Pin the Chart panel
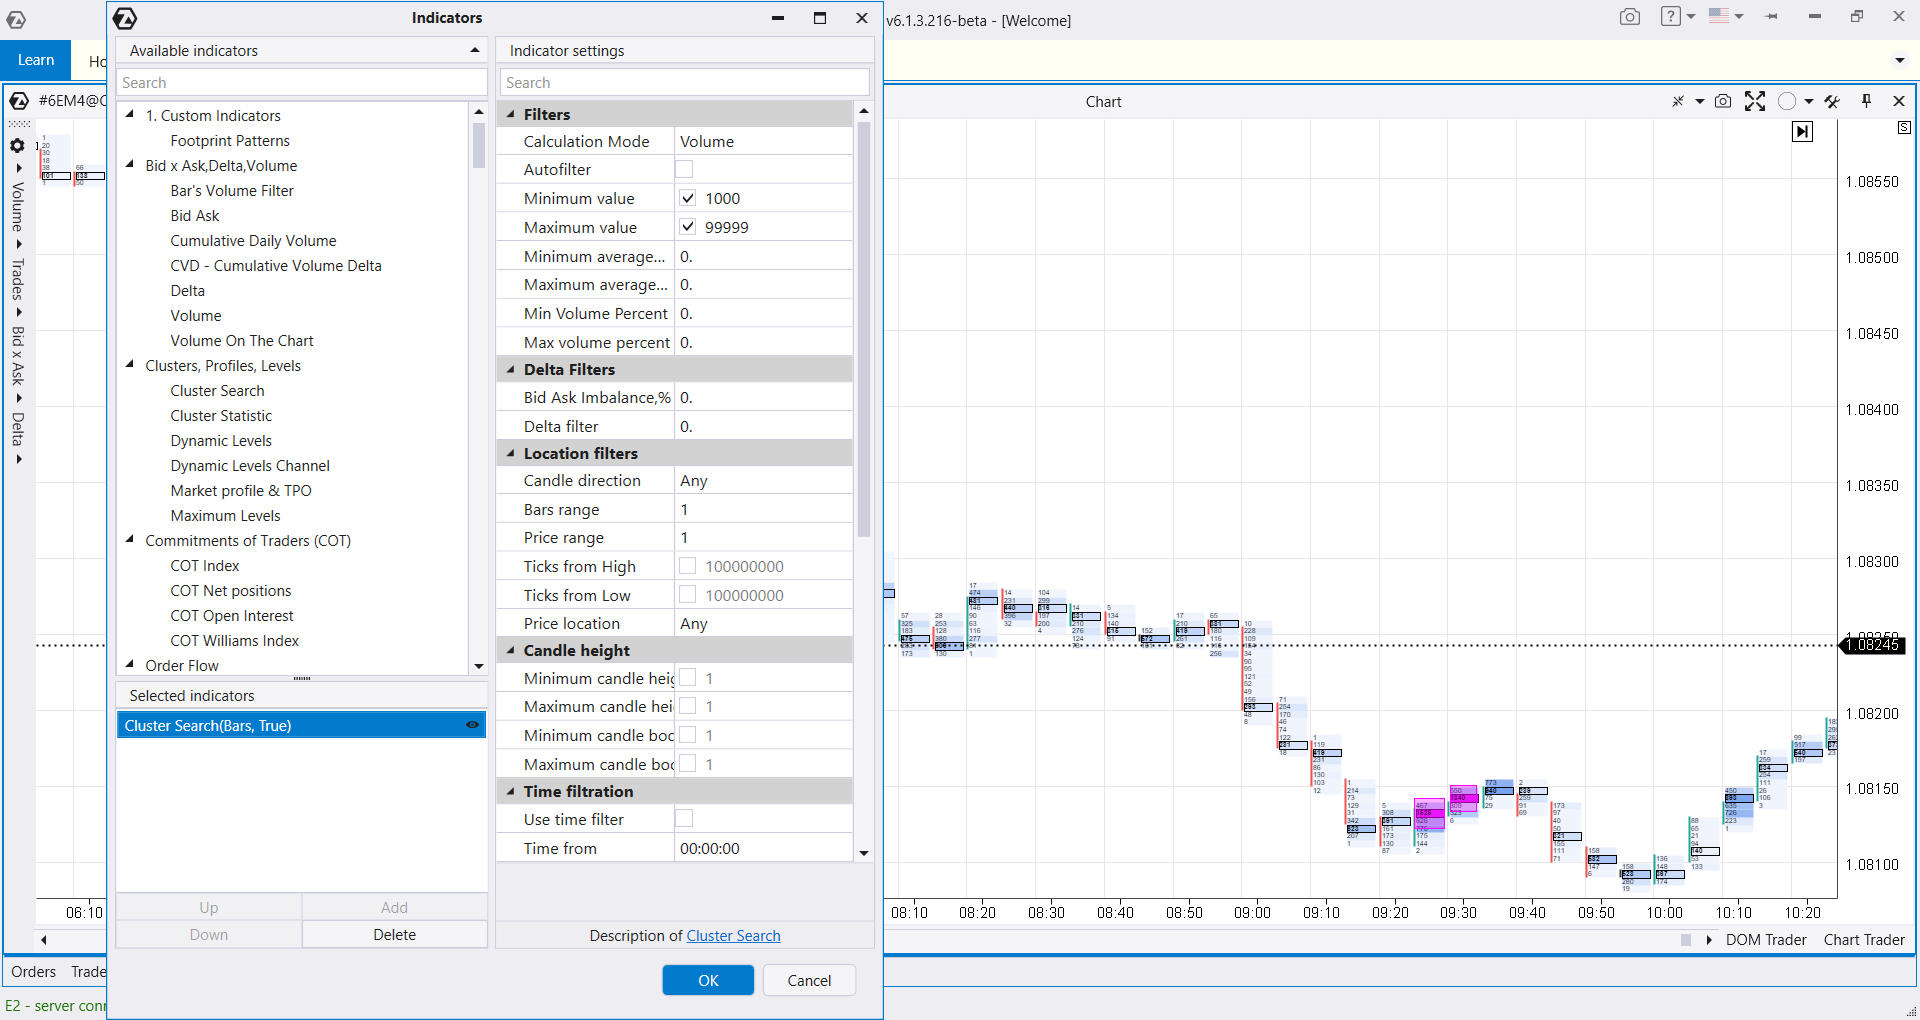The image size is (1920, 1020). (x=1866, y=101)
